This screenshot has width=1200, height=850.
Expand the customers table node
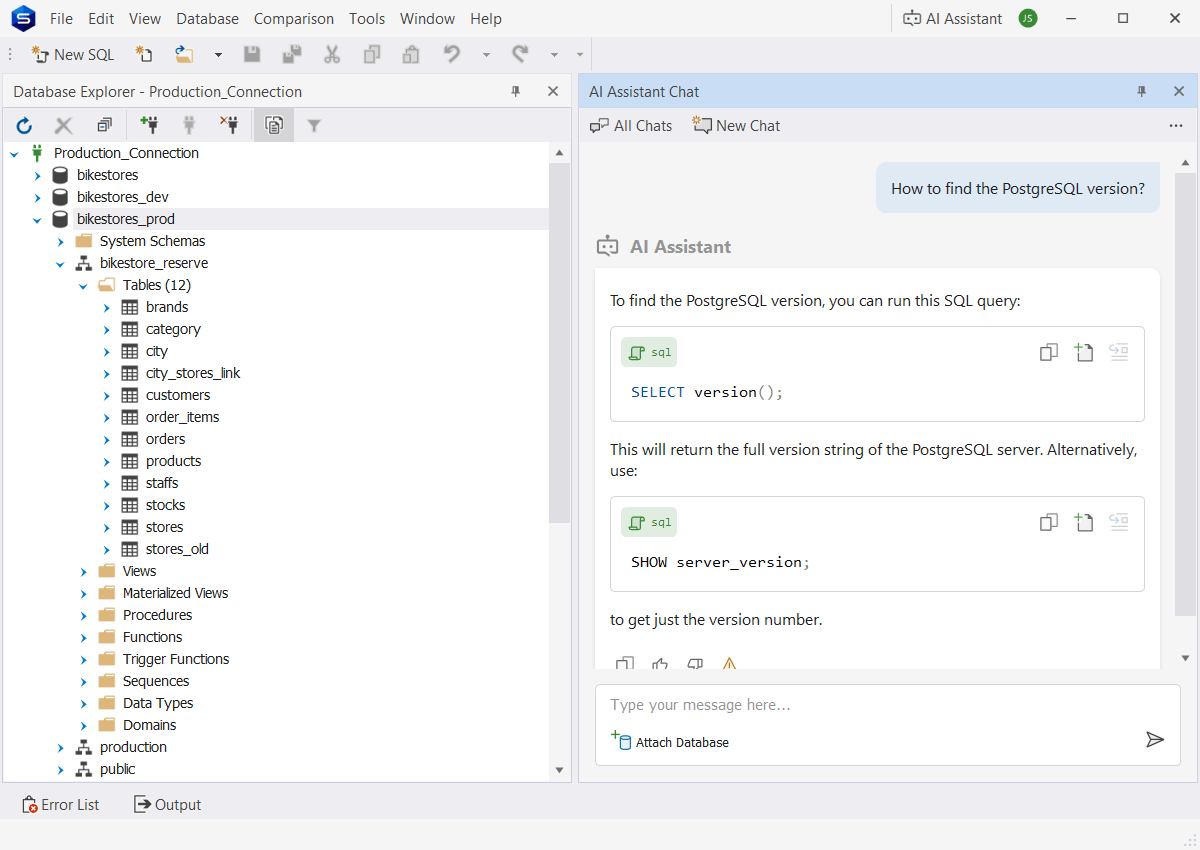click(x=106, y=395)
